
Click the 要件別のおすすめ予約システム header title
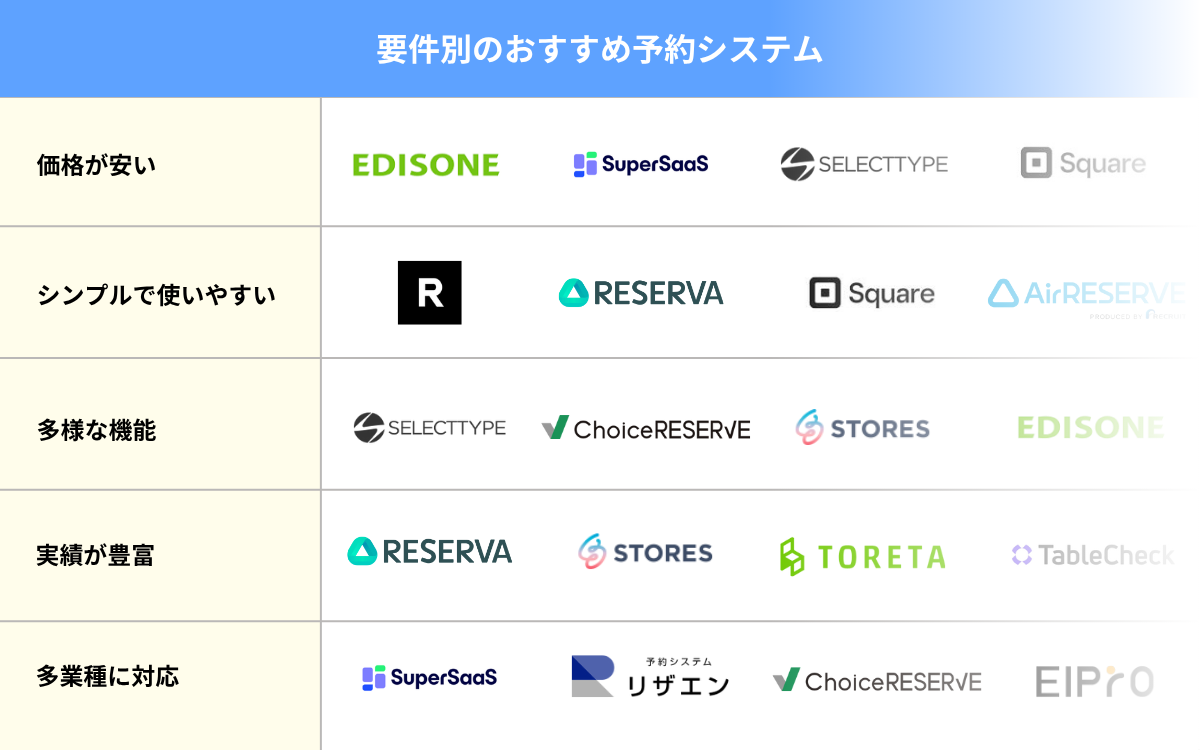click(600, 49)
